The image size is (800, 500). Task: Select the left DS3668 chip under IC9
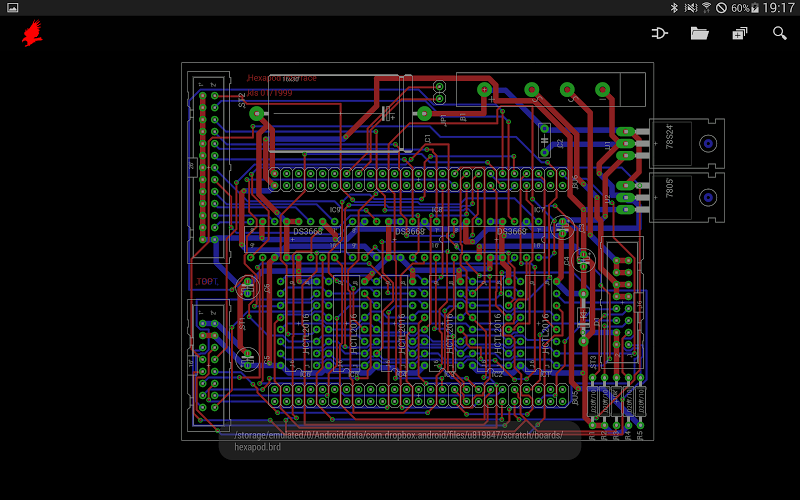point(293,239)
